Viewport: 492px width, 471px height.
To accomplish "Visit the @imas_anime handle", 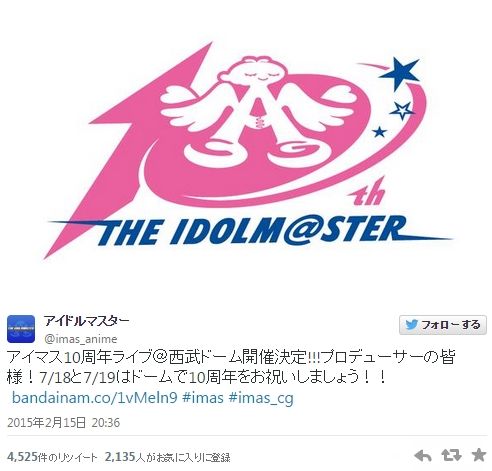I will tap(81, 339).
